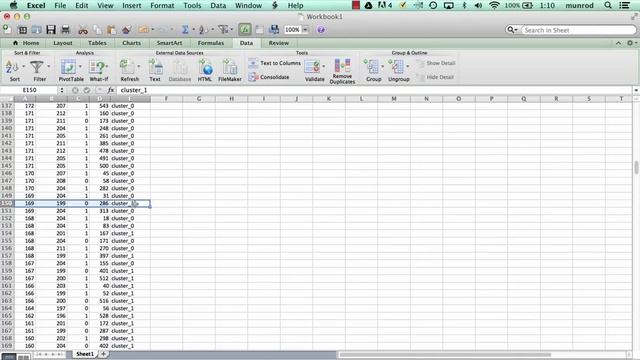Click the Group outline icon
The image size is (640, 360).
(x=372, y=67)
